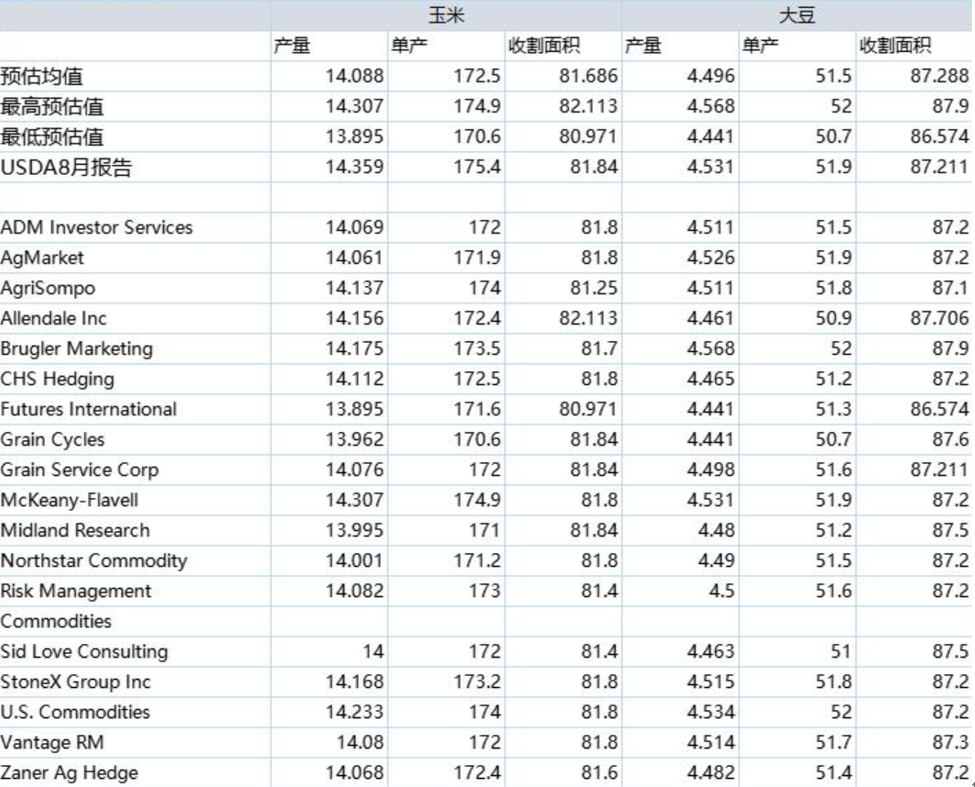Click Allendale's soybean area 87.706
Image resolution: width=975 pixels, height=787 pixels.
[940, 318]
